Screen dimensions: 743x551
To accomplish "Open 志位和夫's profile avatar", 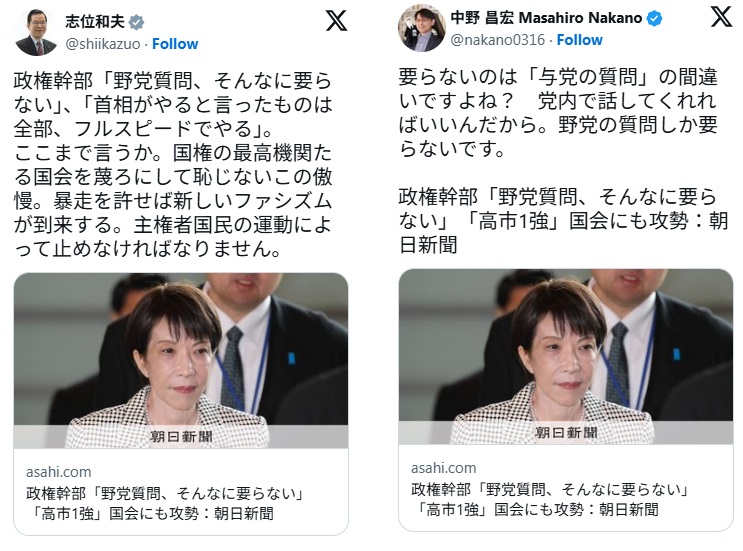I will coord(36,32).
